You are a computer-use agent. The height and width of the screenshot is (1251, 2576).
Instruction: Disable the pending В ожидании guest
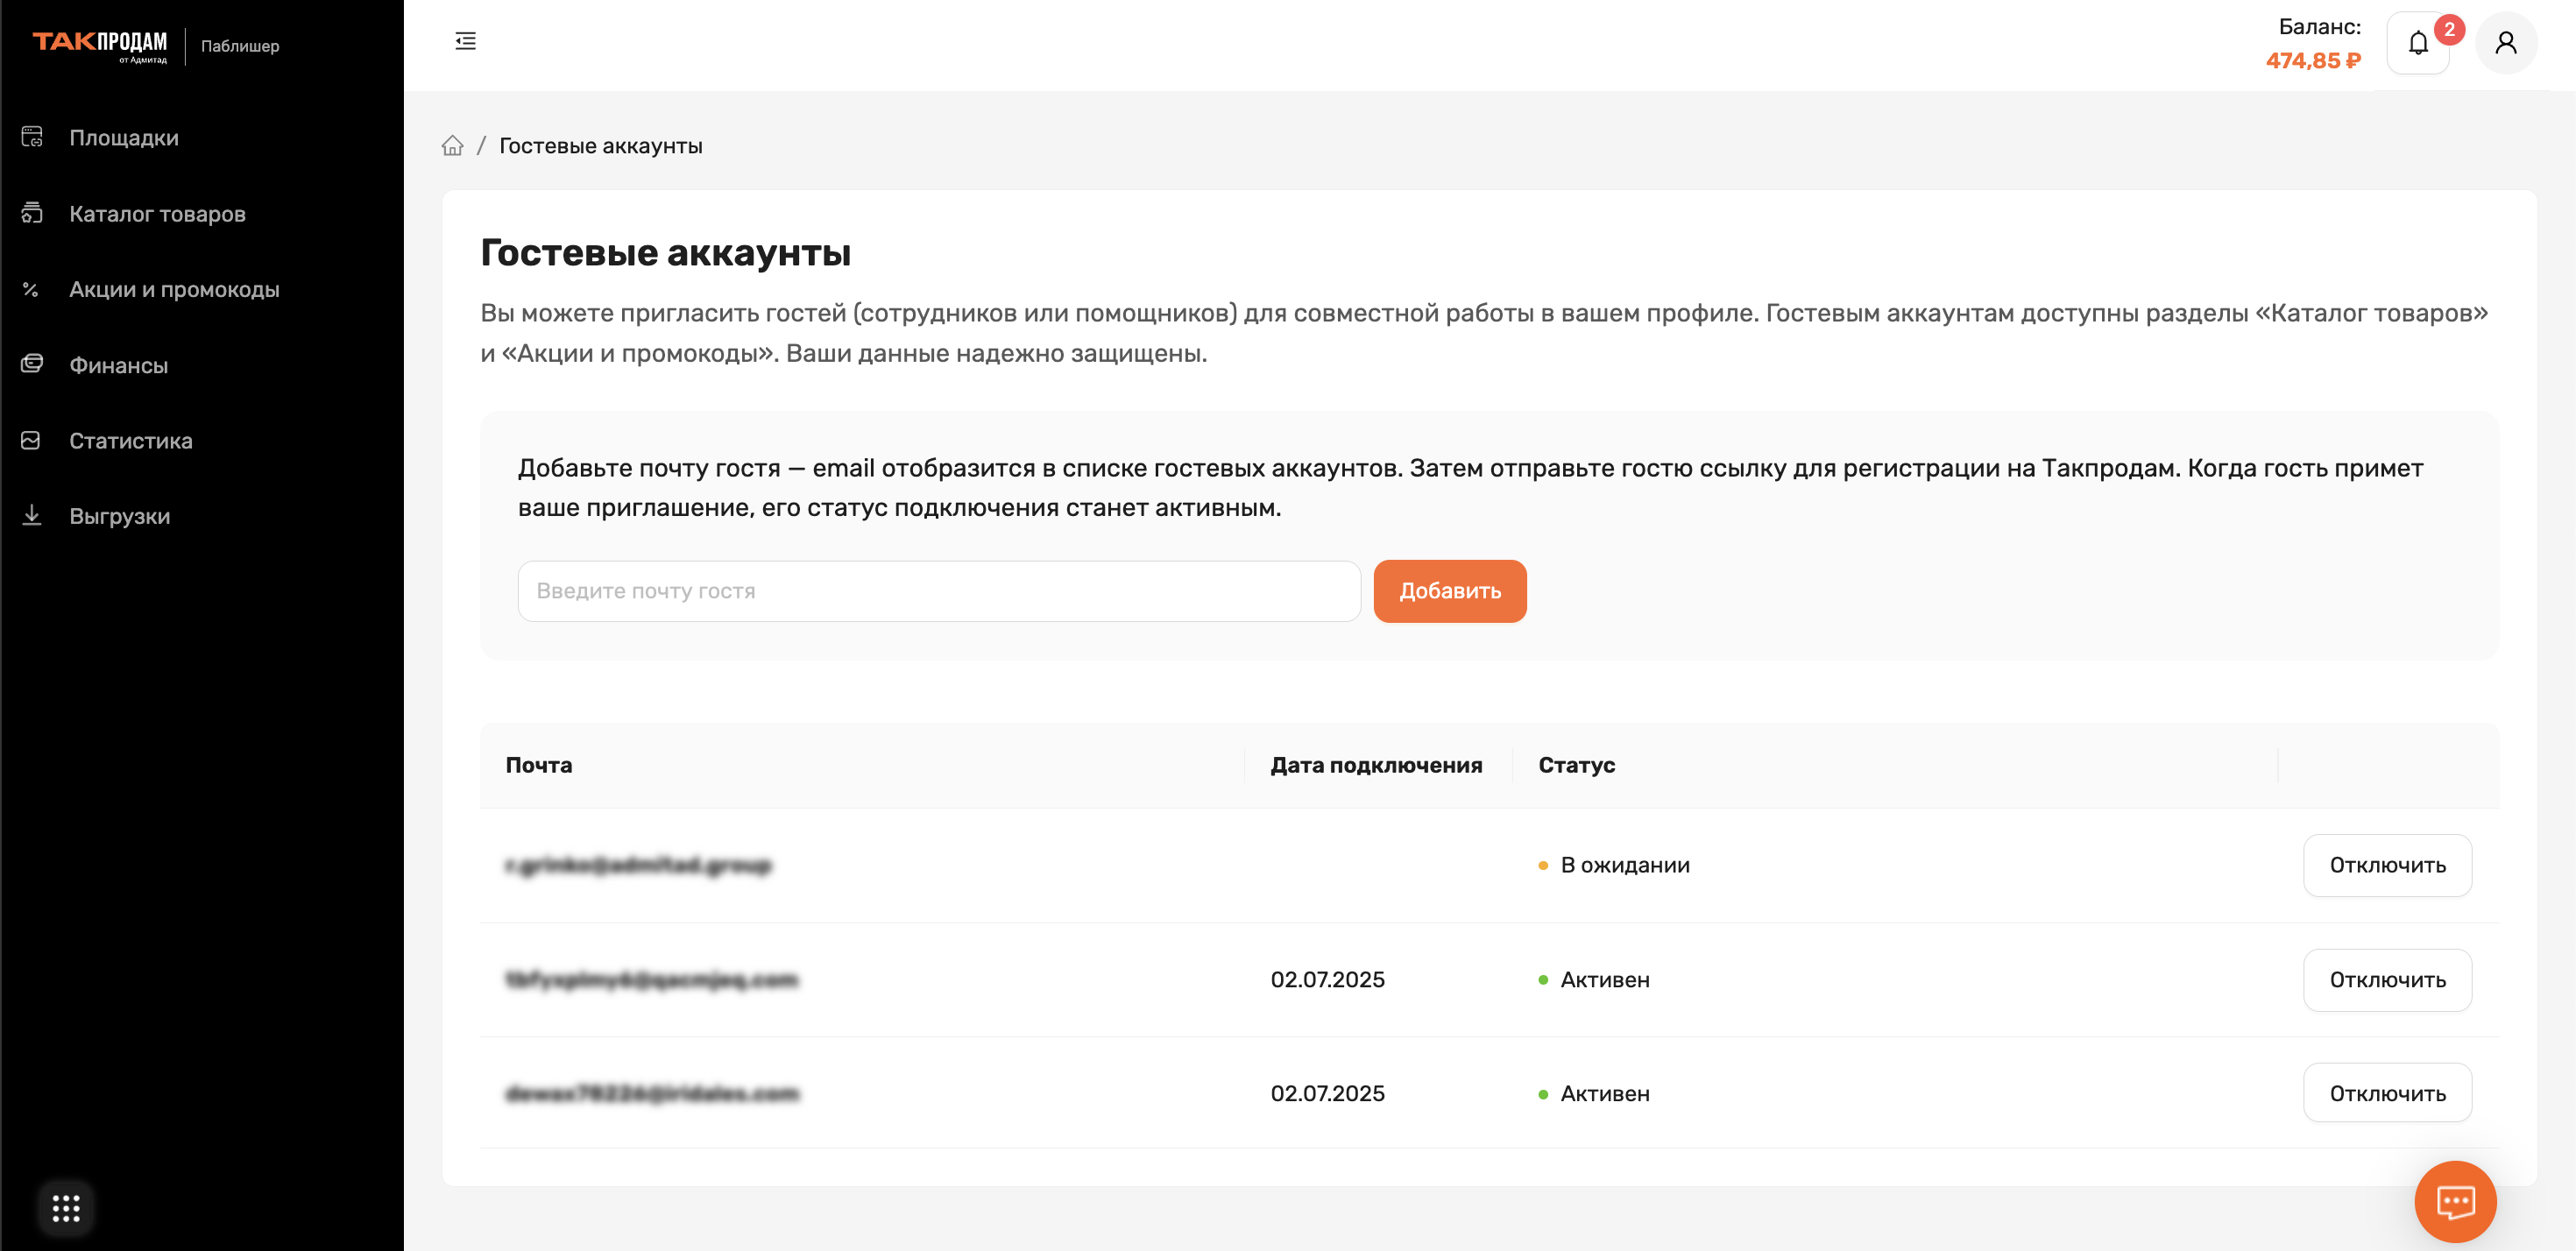pyautogui.click(x=2387, y=865)
